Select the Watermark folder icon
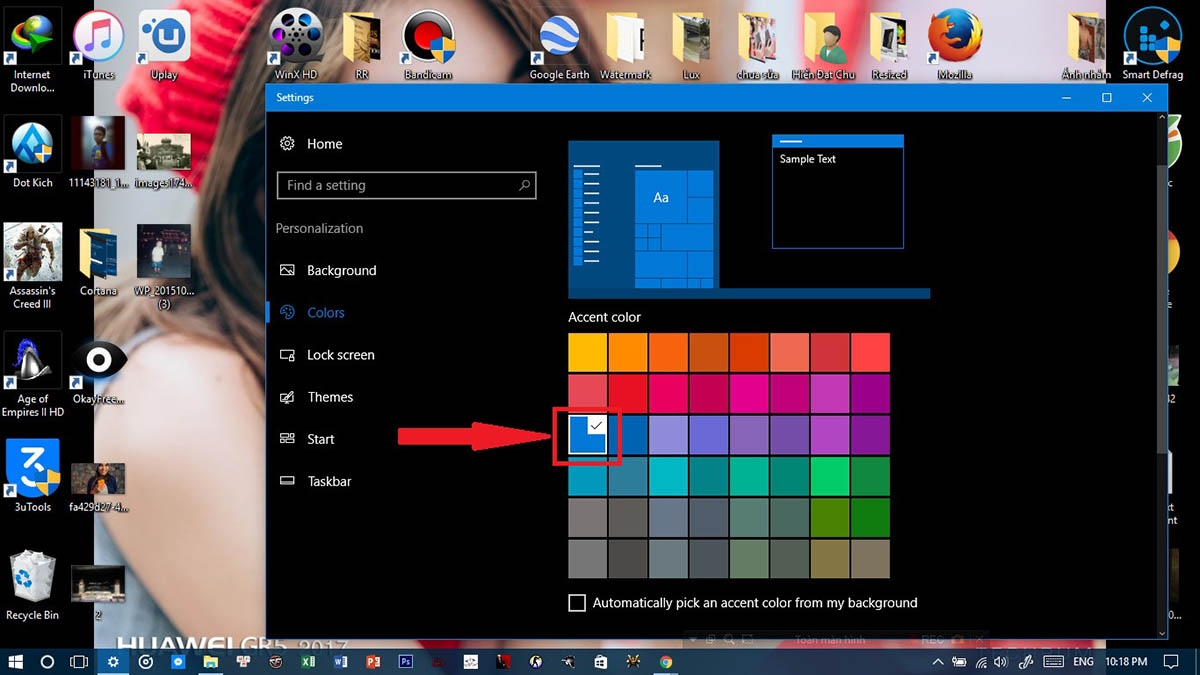Screen dimensions: 1200x675 coord(625,46)
